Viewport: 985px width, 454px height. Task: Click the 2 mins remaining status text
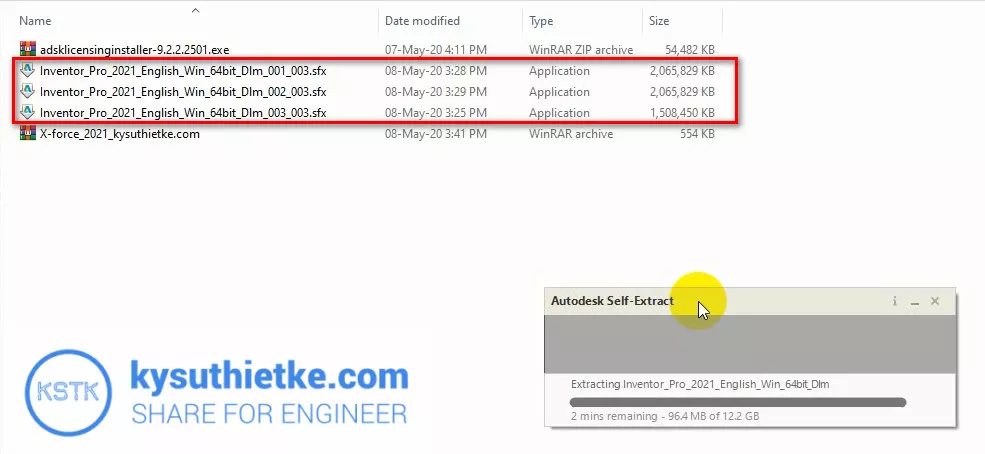click(665, 416)
